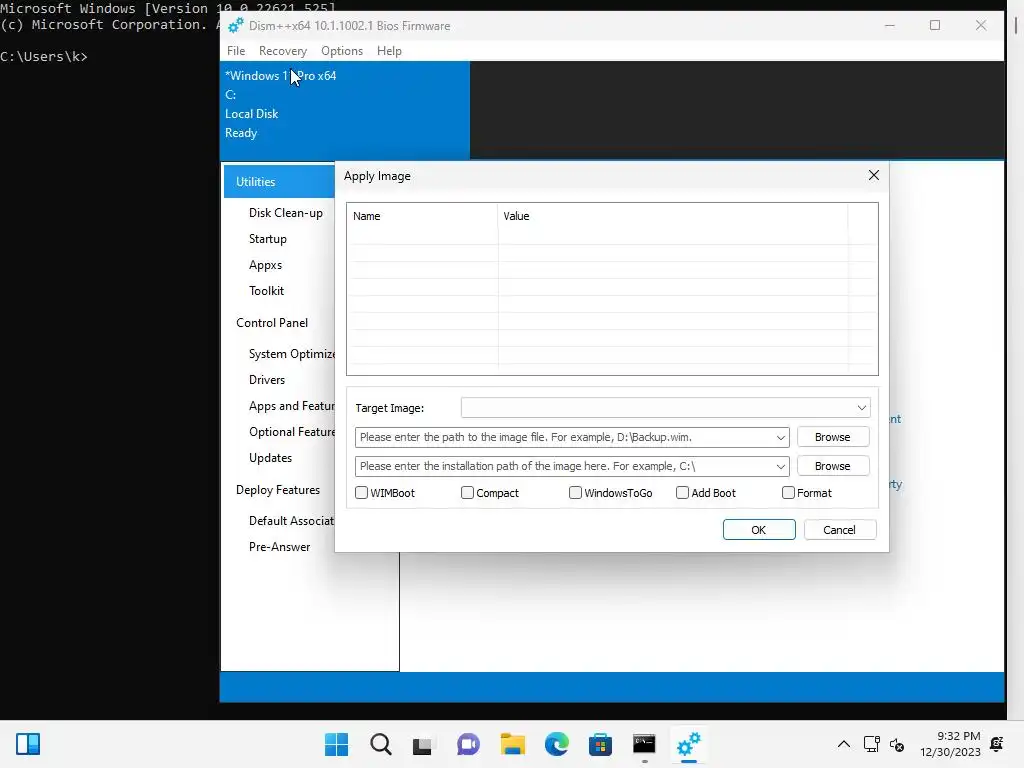1024x768 pixels.
Task: Open File Explorer from the taskbar
Action: (x=513, y=744)
